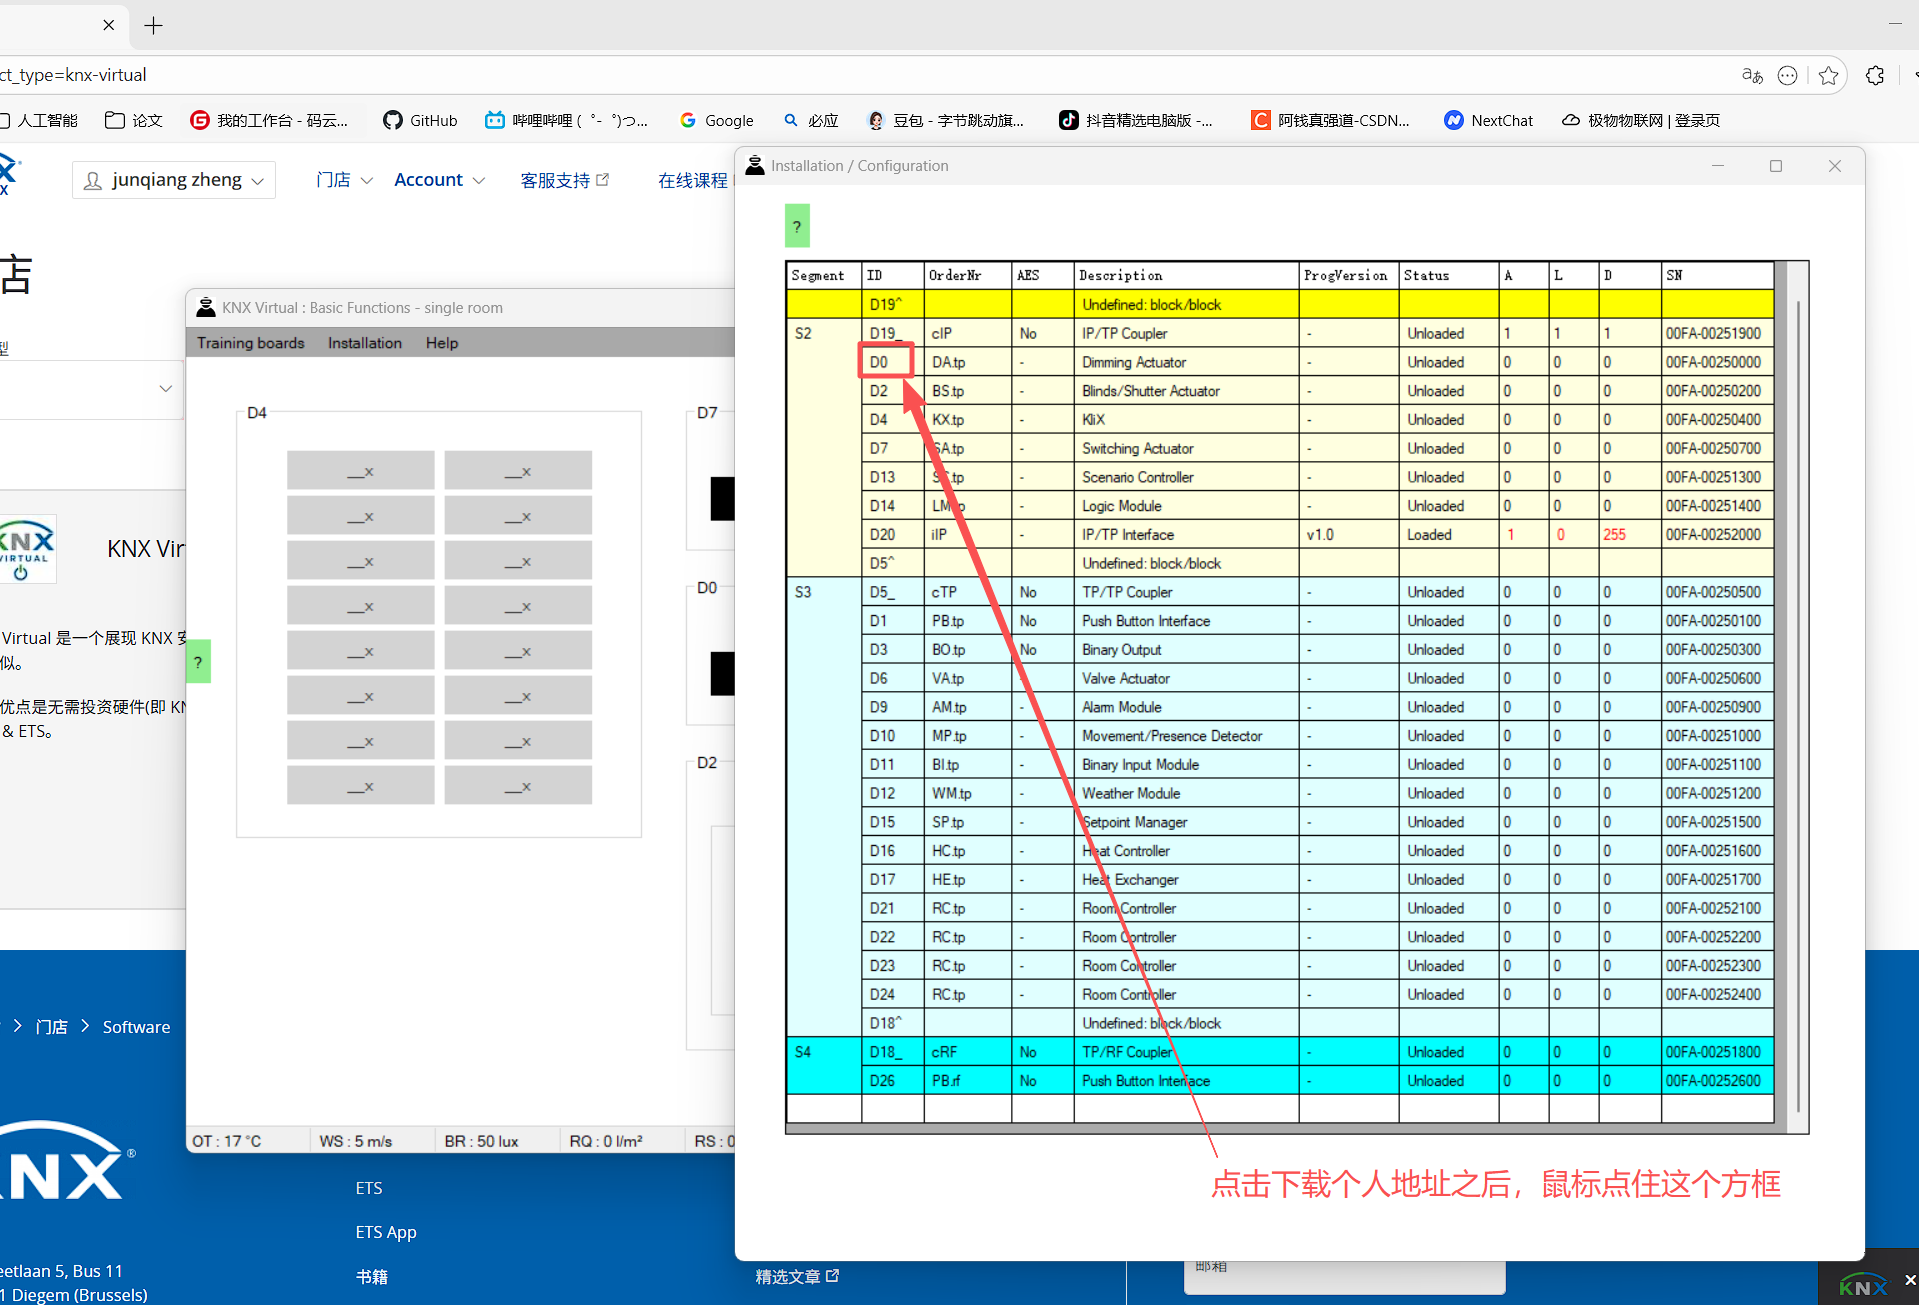Open the browser translate icon in address bar
1919x1305 pixels.
[x=1751, y=75]
